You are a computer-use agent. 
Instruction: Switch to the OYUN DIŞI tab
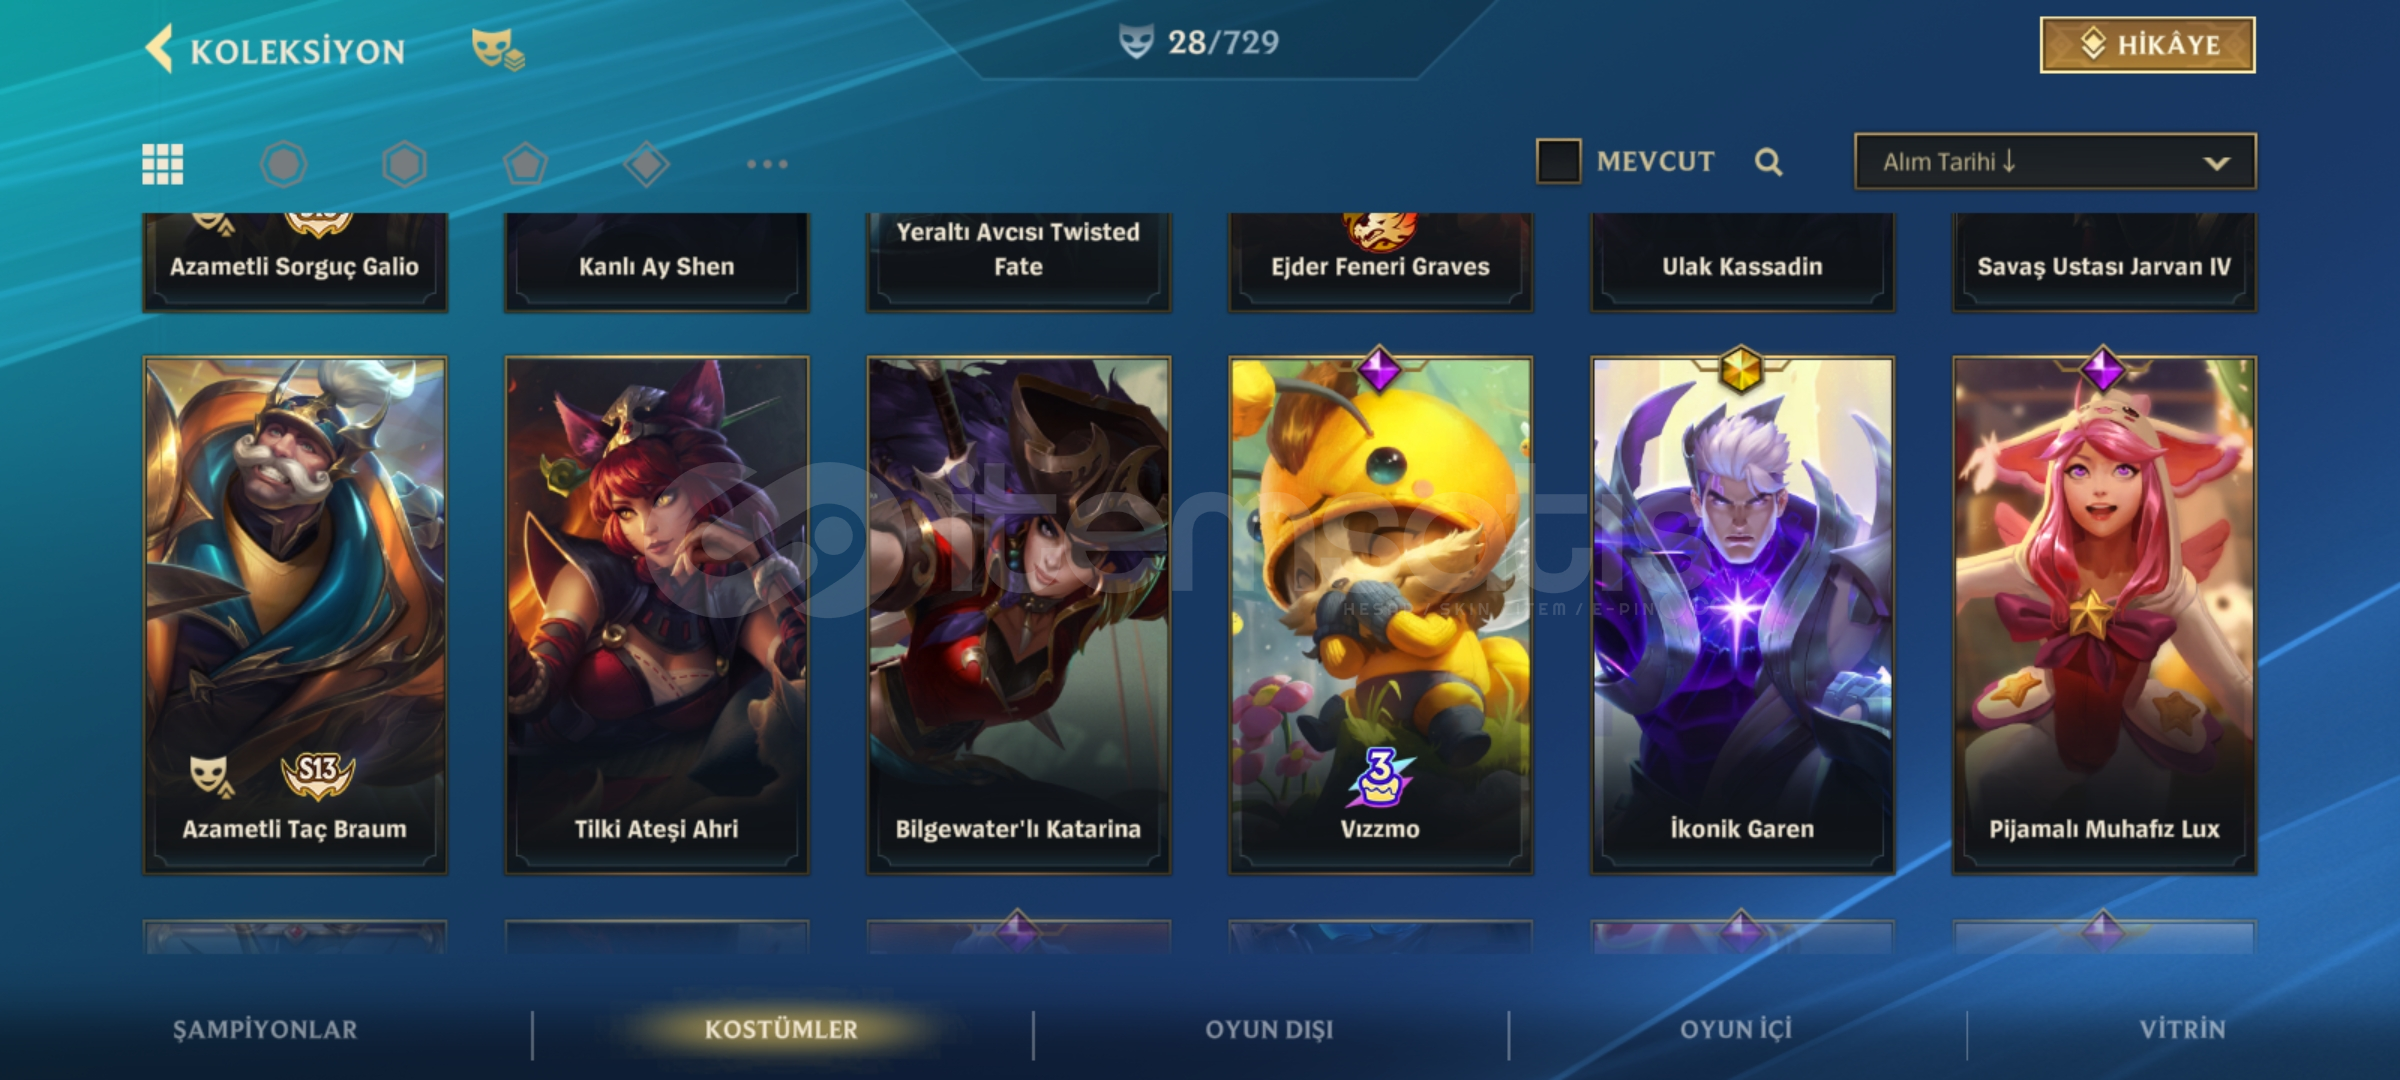tap(1269, 1029)
